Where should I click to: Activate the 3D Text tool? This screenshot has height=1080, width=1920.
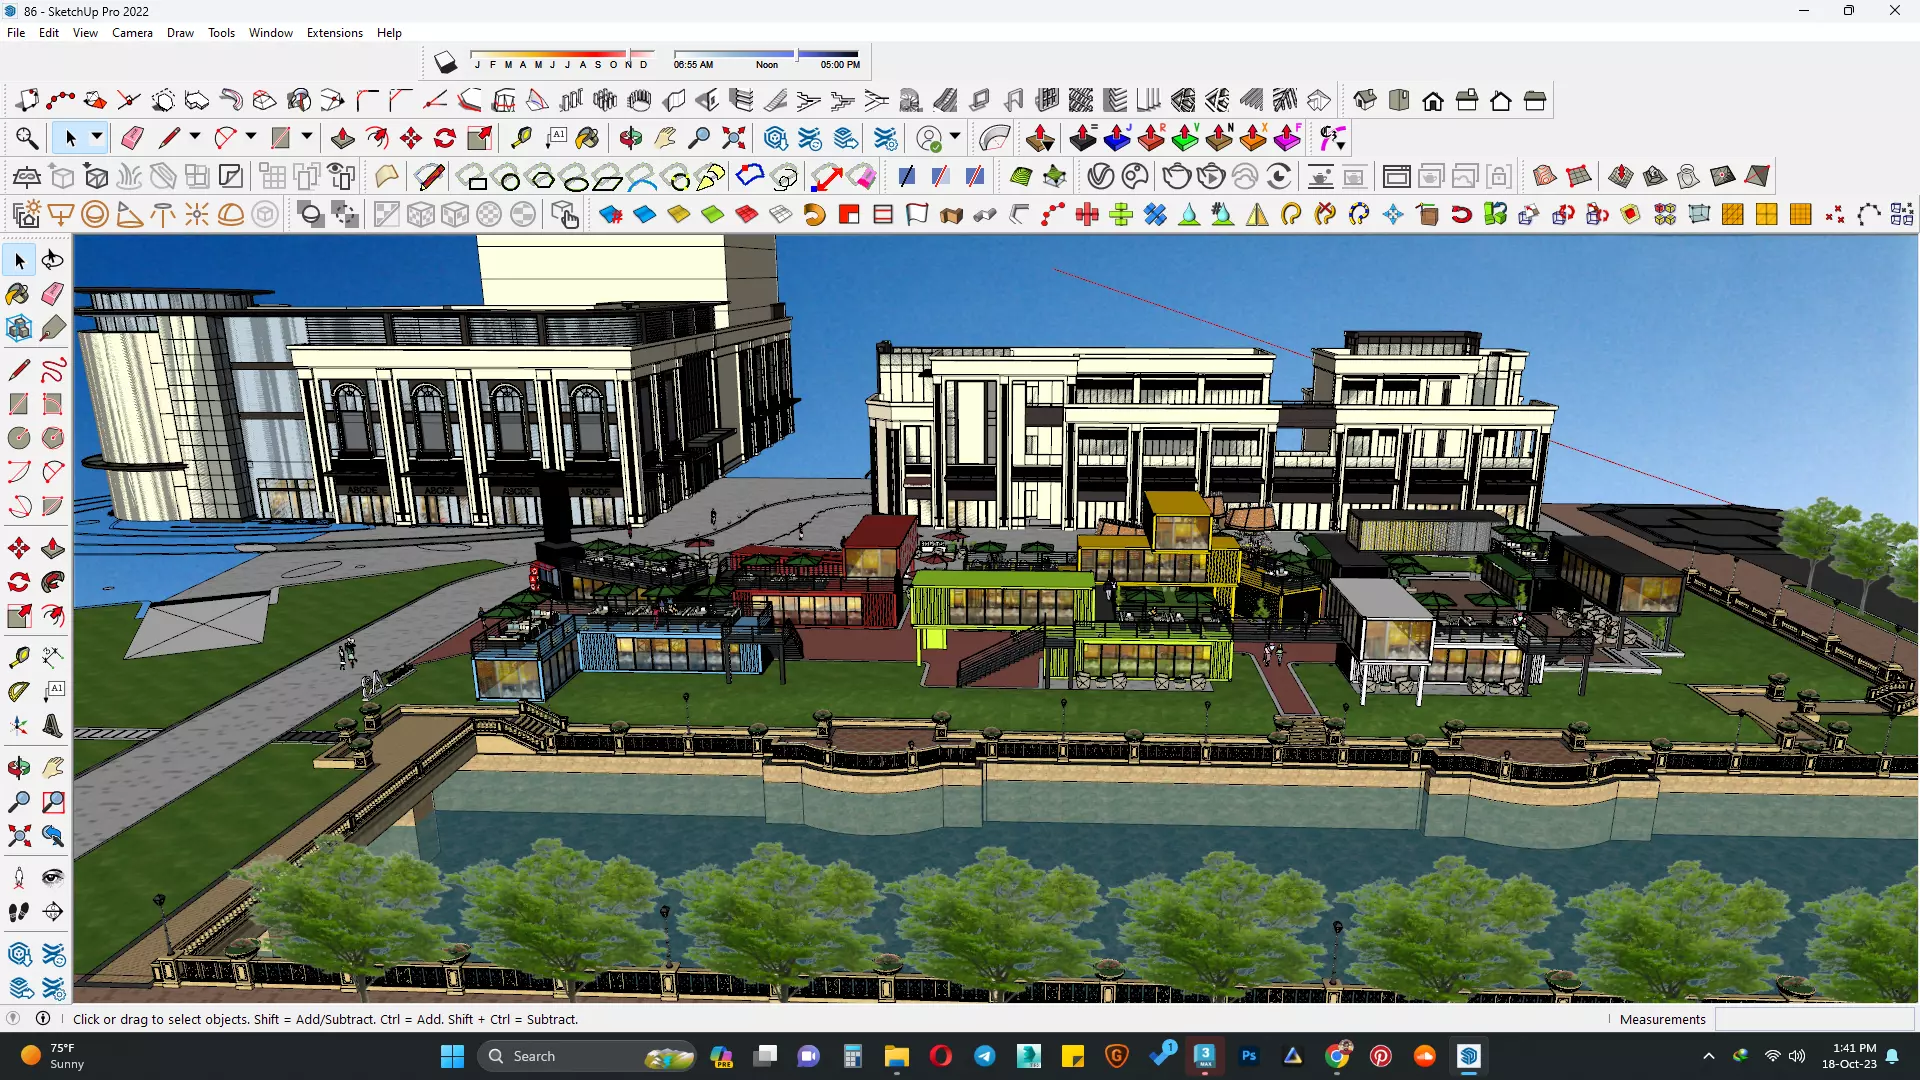[53, 726]
